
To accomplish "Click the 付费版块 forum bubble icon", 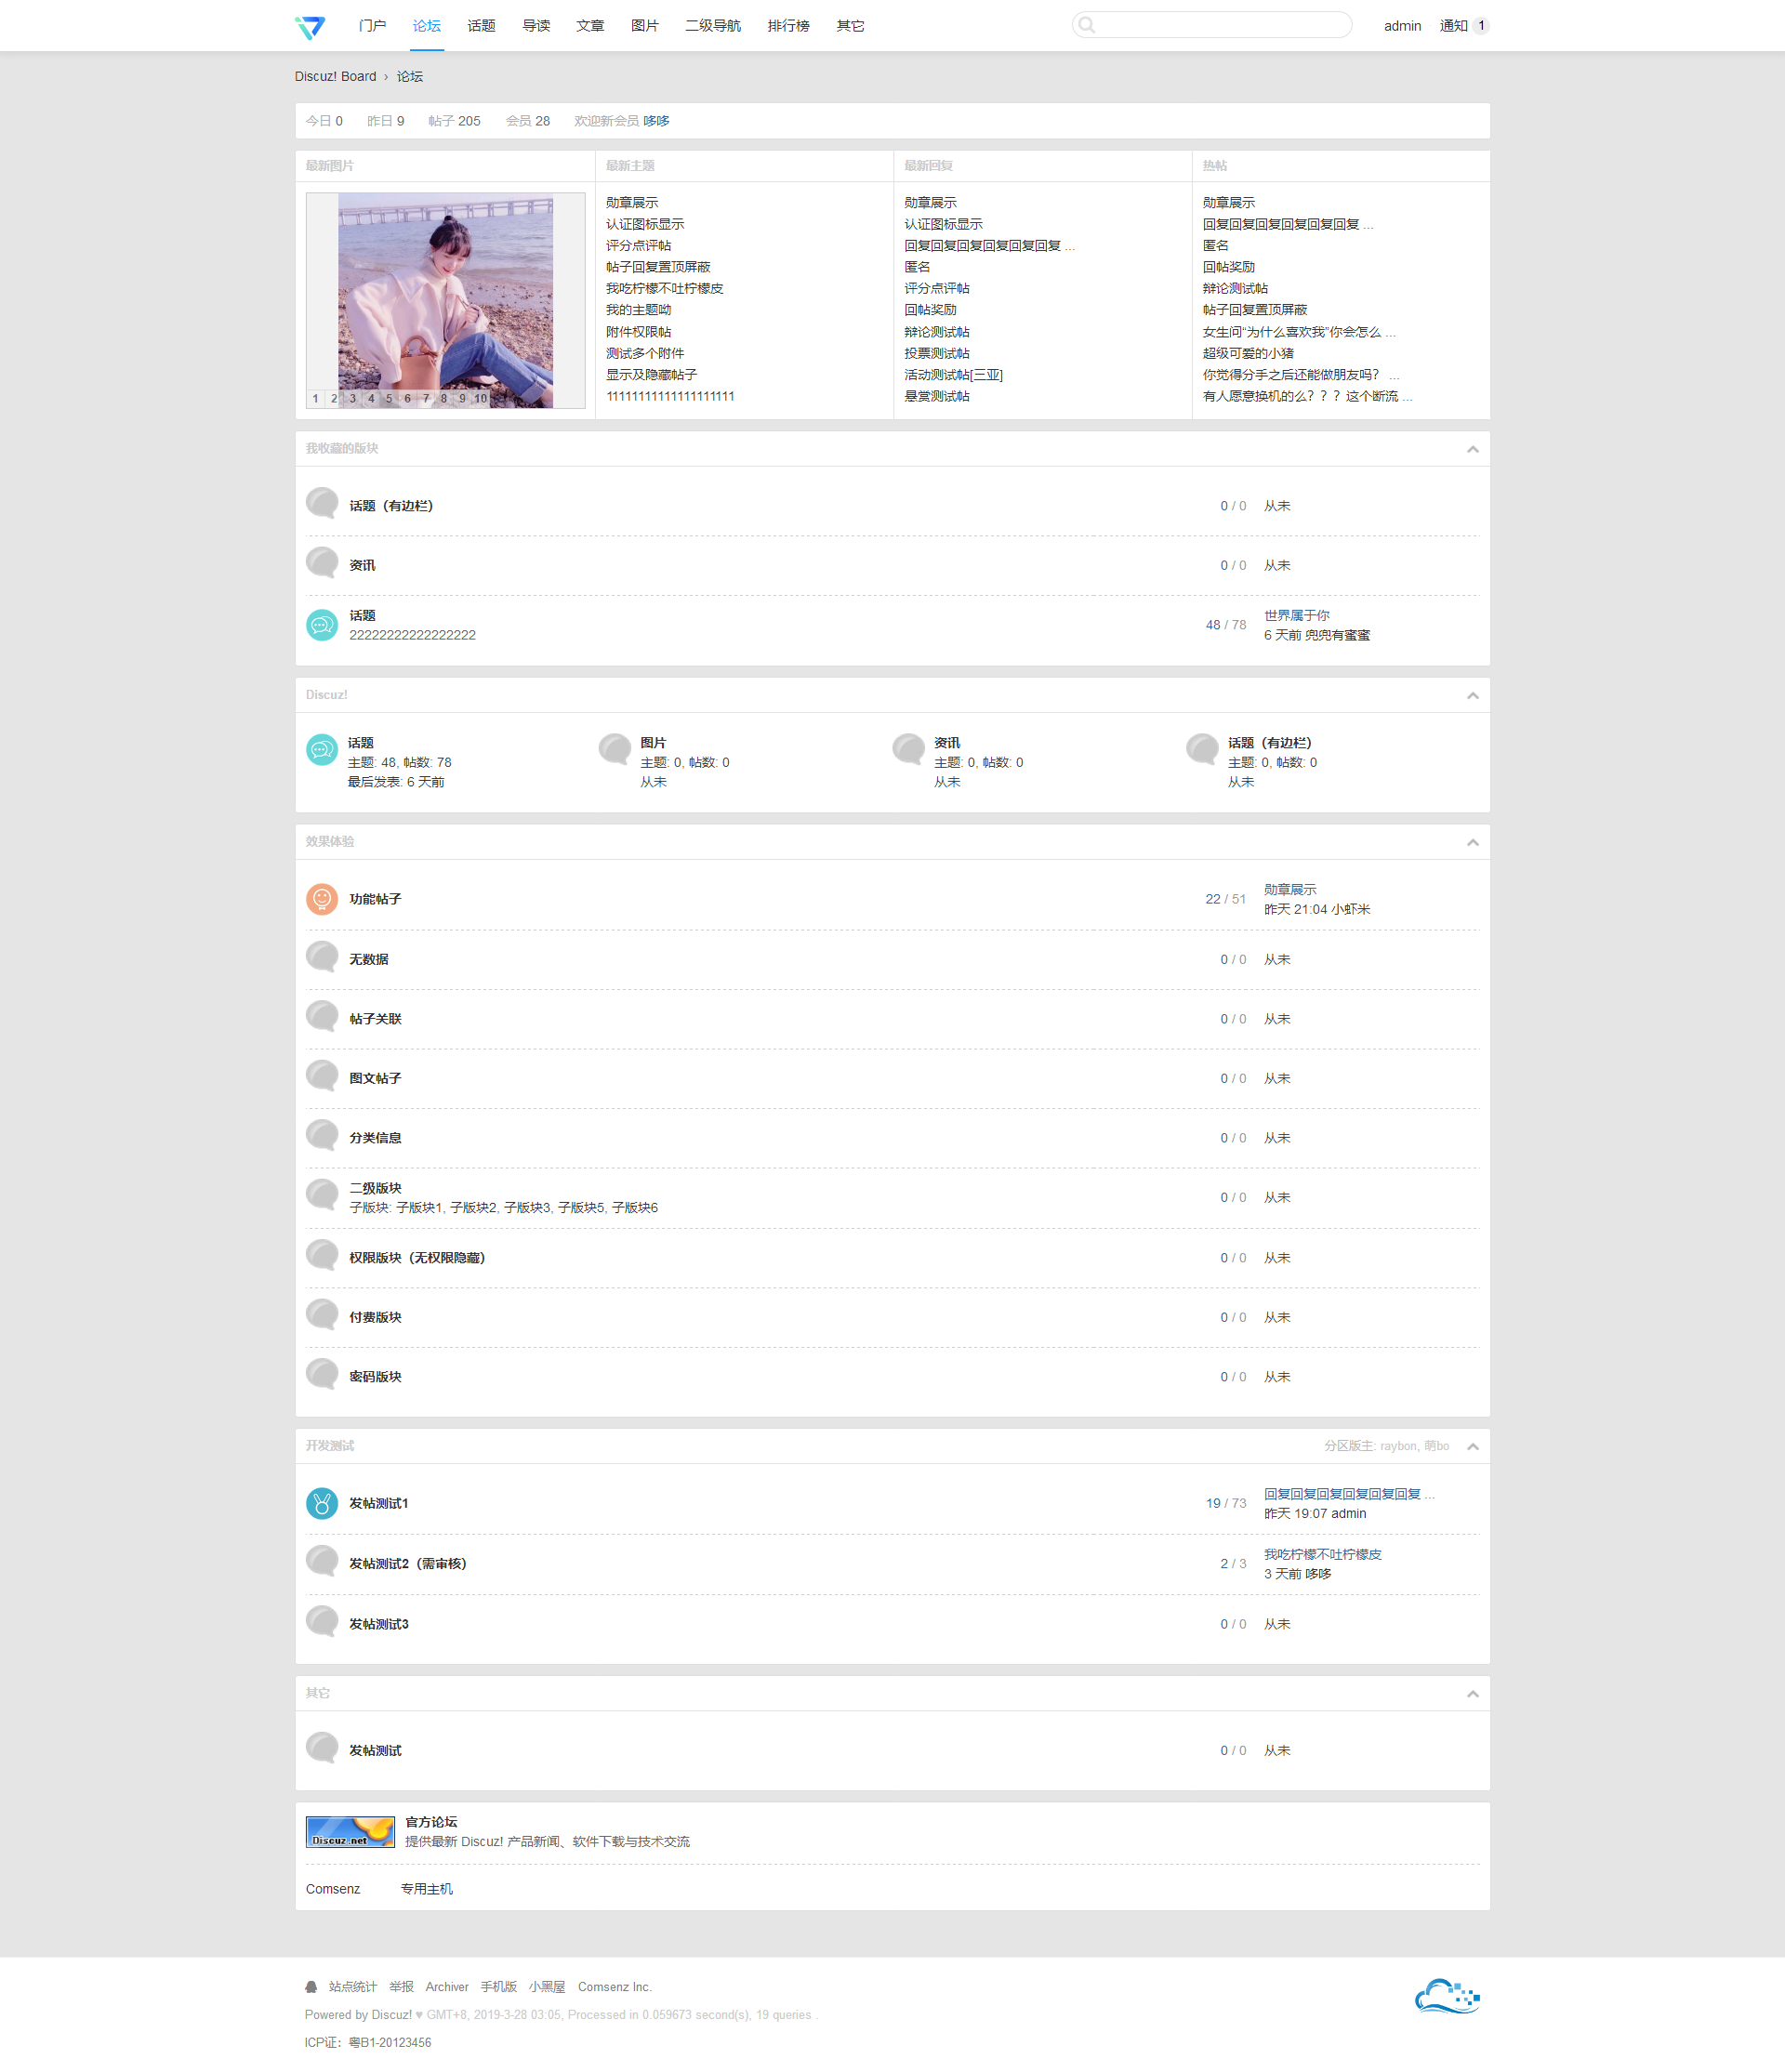I will pyautogui.click(x=322, y=1315).
